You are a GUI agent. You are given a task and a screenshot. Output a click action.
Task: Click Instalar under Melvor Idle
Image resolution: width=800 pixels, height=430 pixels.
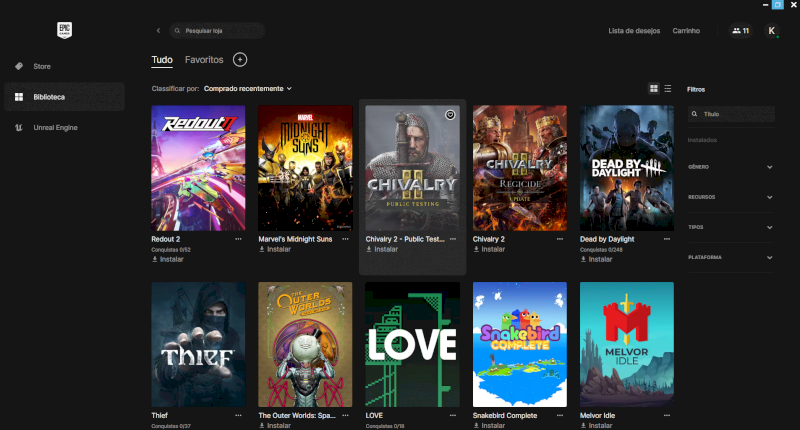[596, 425]
